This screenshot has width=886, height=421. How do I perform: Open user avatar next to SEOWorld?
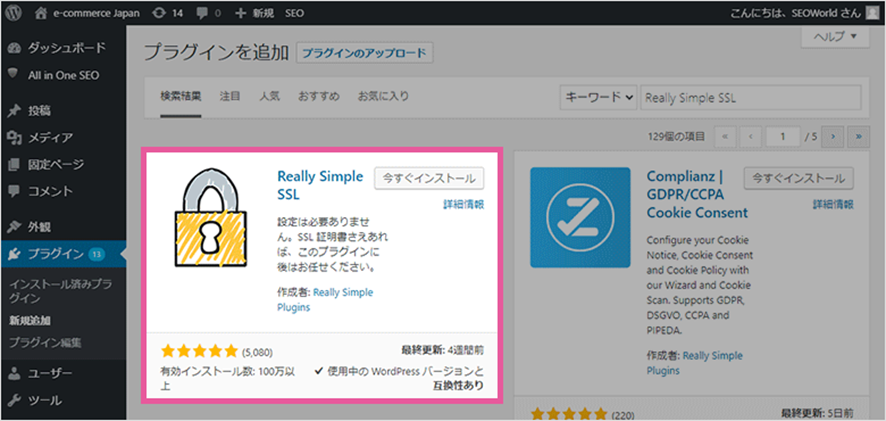[x=872, y=12]
